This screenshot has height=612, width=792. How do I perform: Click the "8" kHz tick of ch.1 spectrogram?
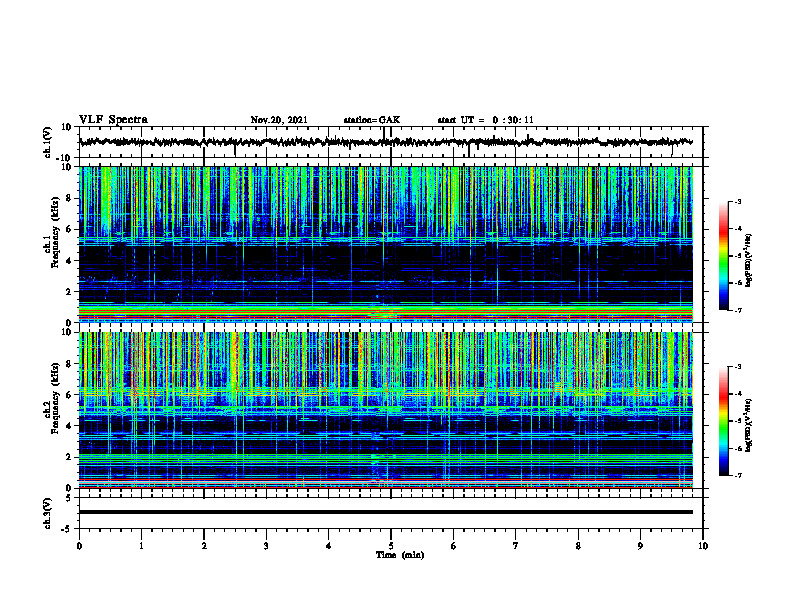tap(69, 198)
